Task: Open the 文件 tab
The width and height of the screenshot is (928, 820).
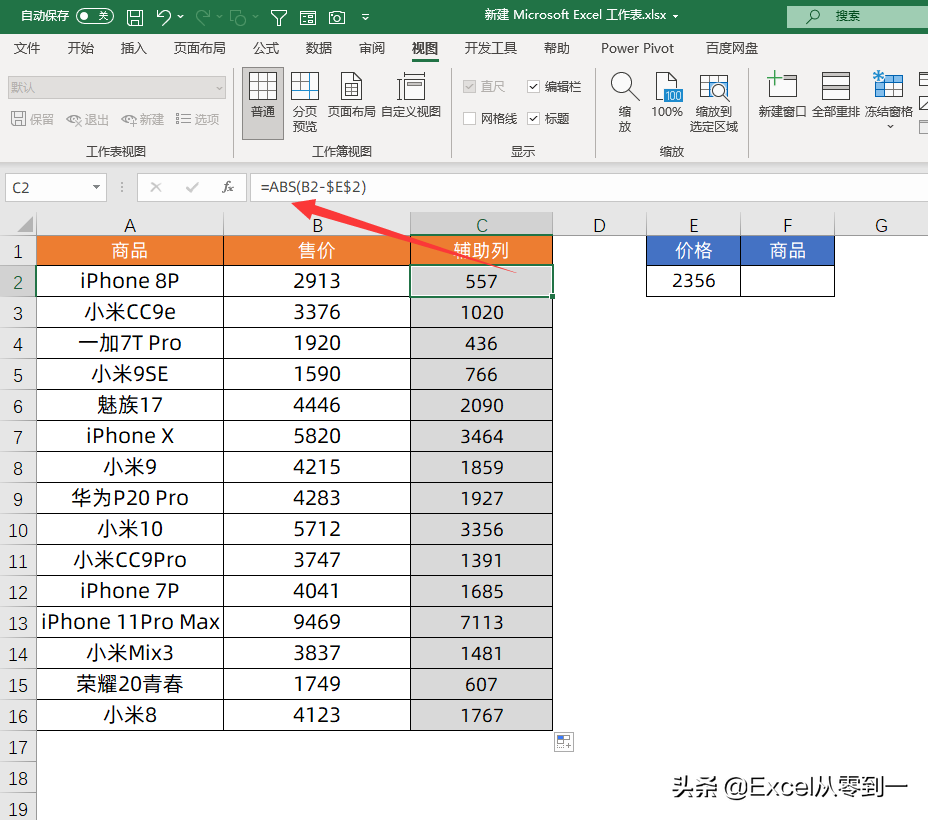Action: [27, 48]
